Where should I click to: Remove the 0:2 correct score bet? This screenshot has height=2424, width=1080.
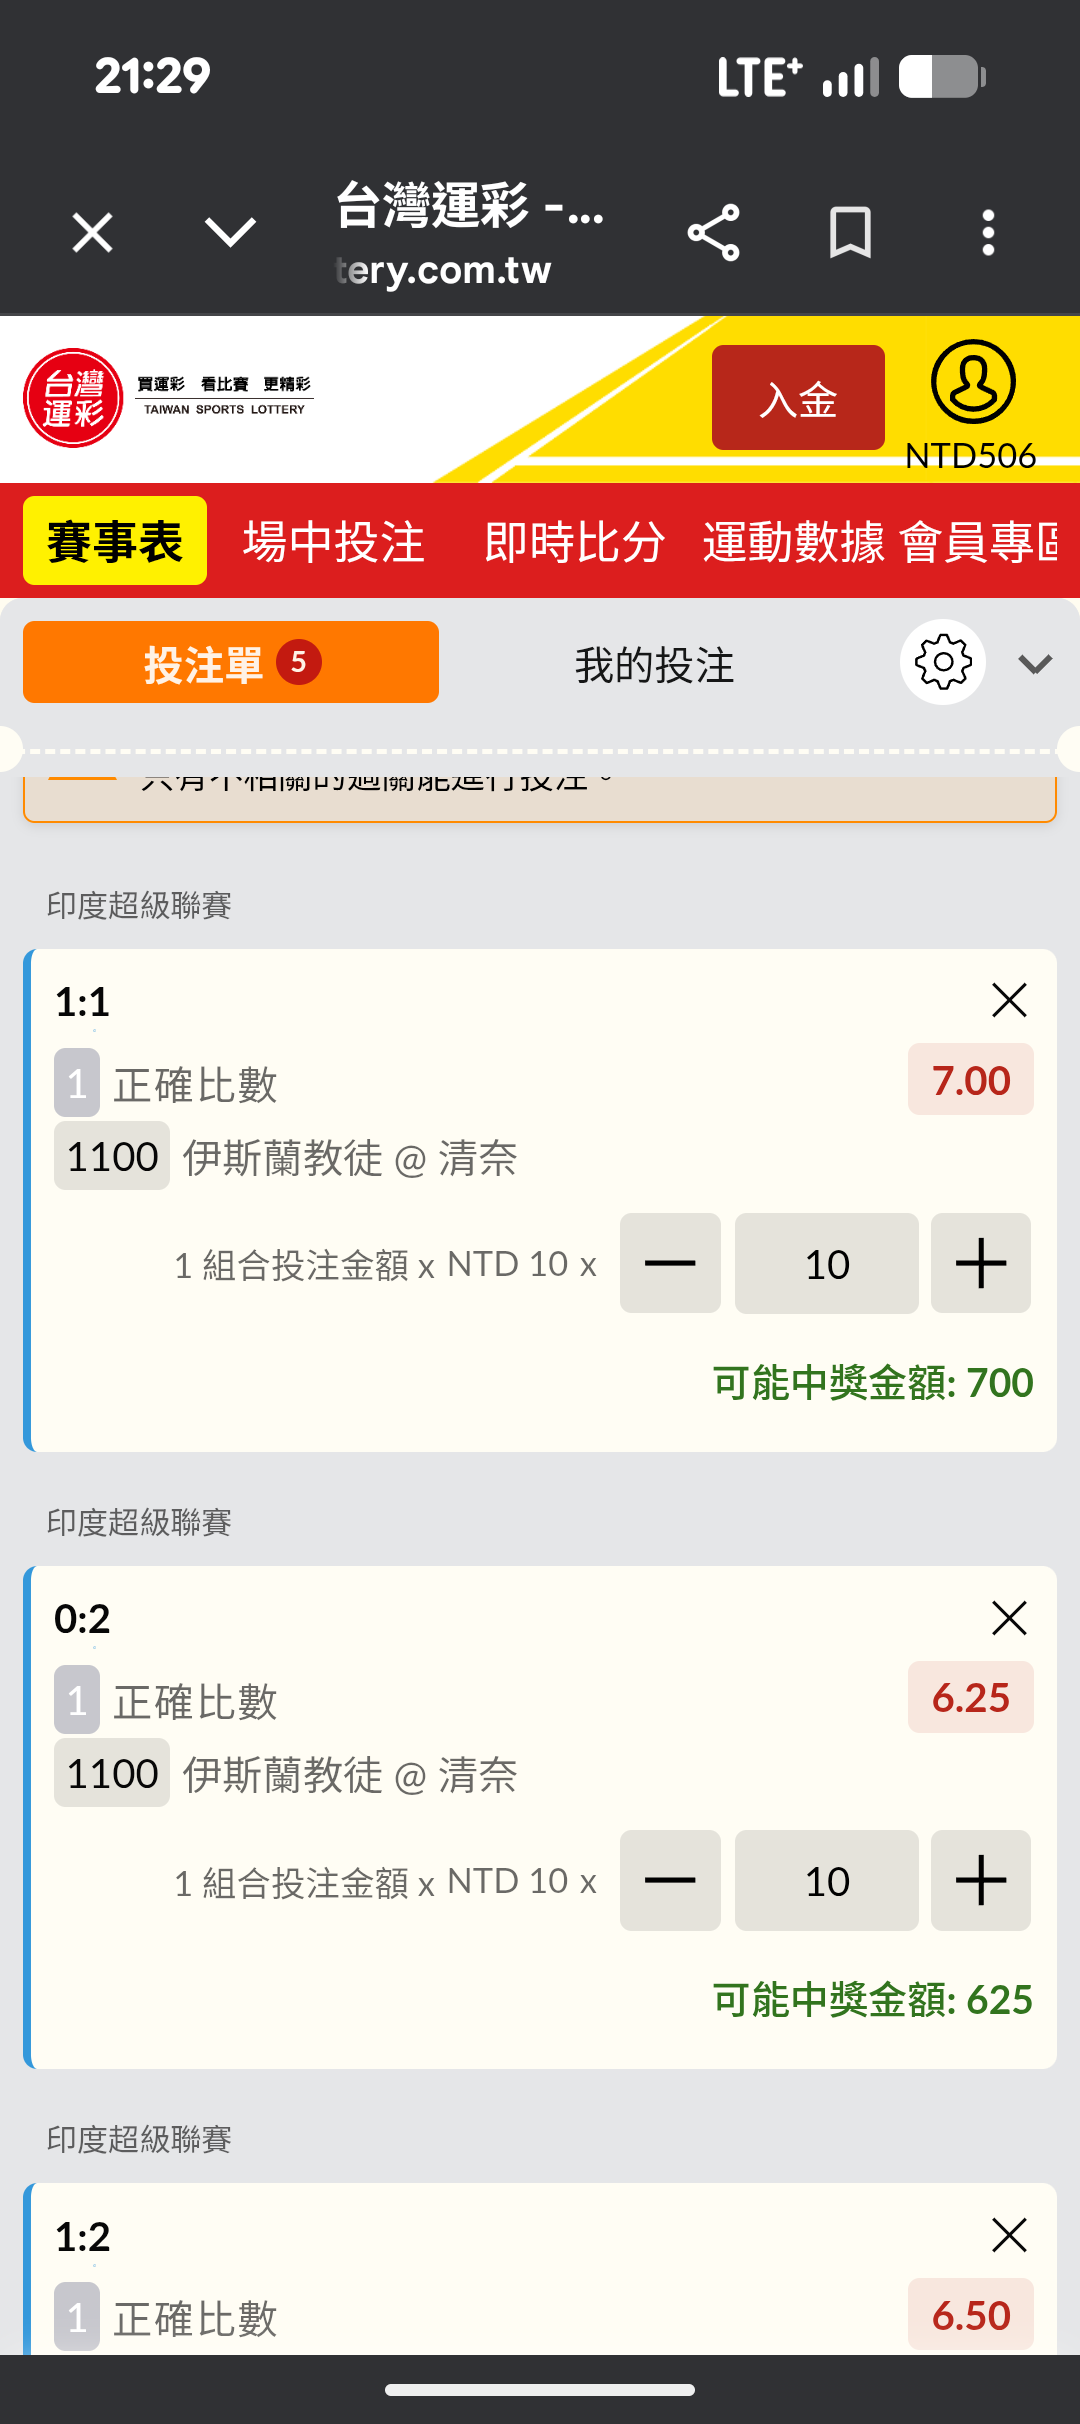[1009, 1617]
